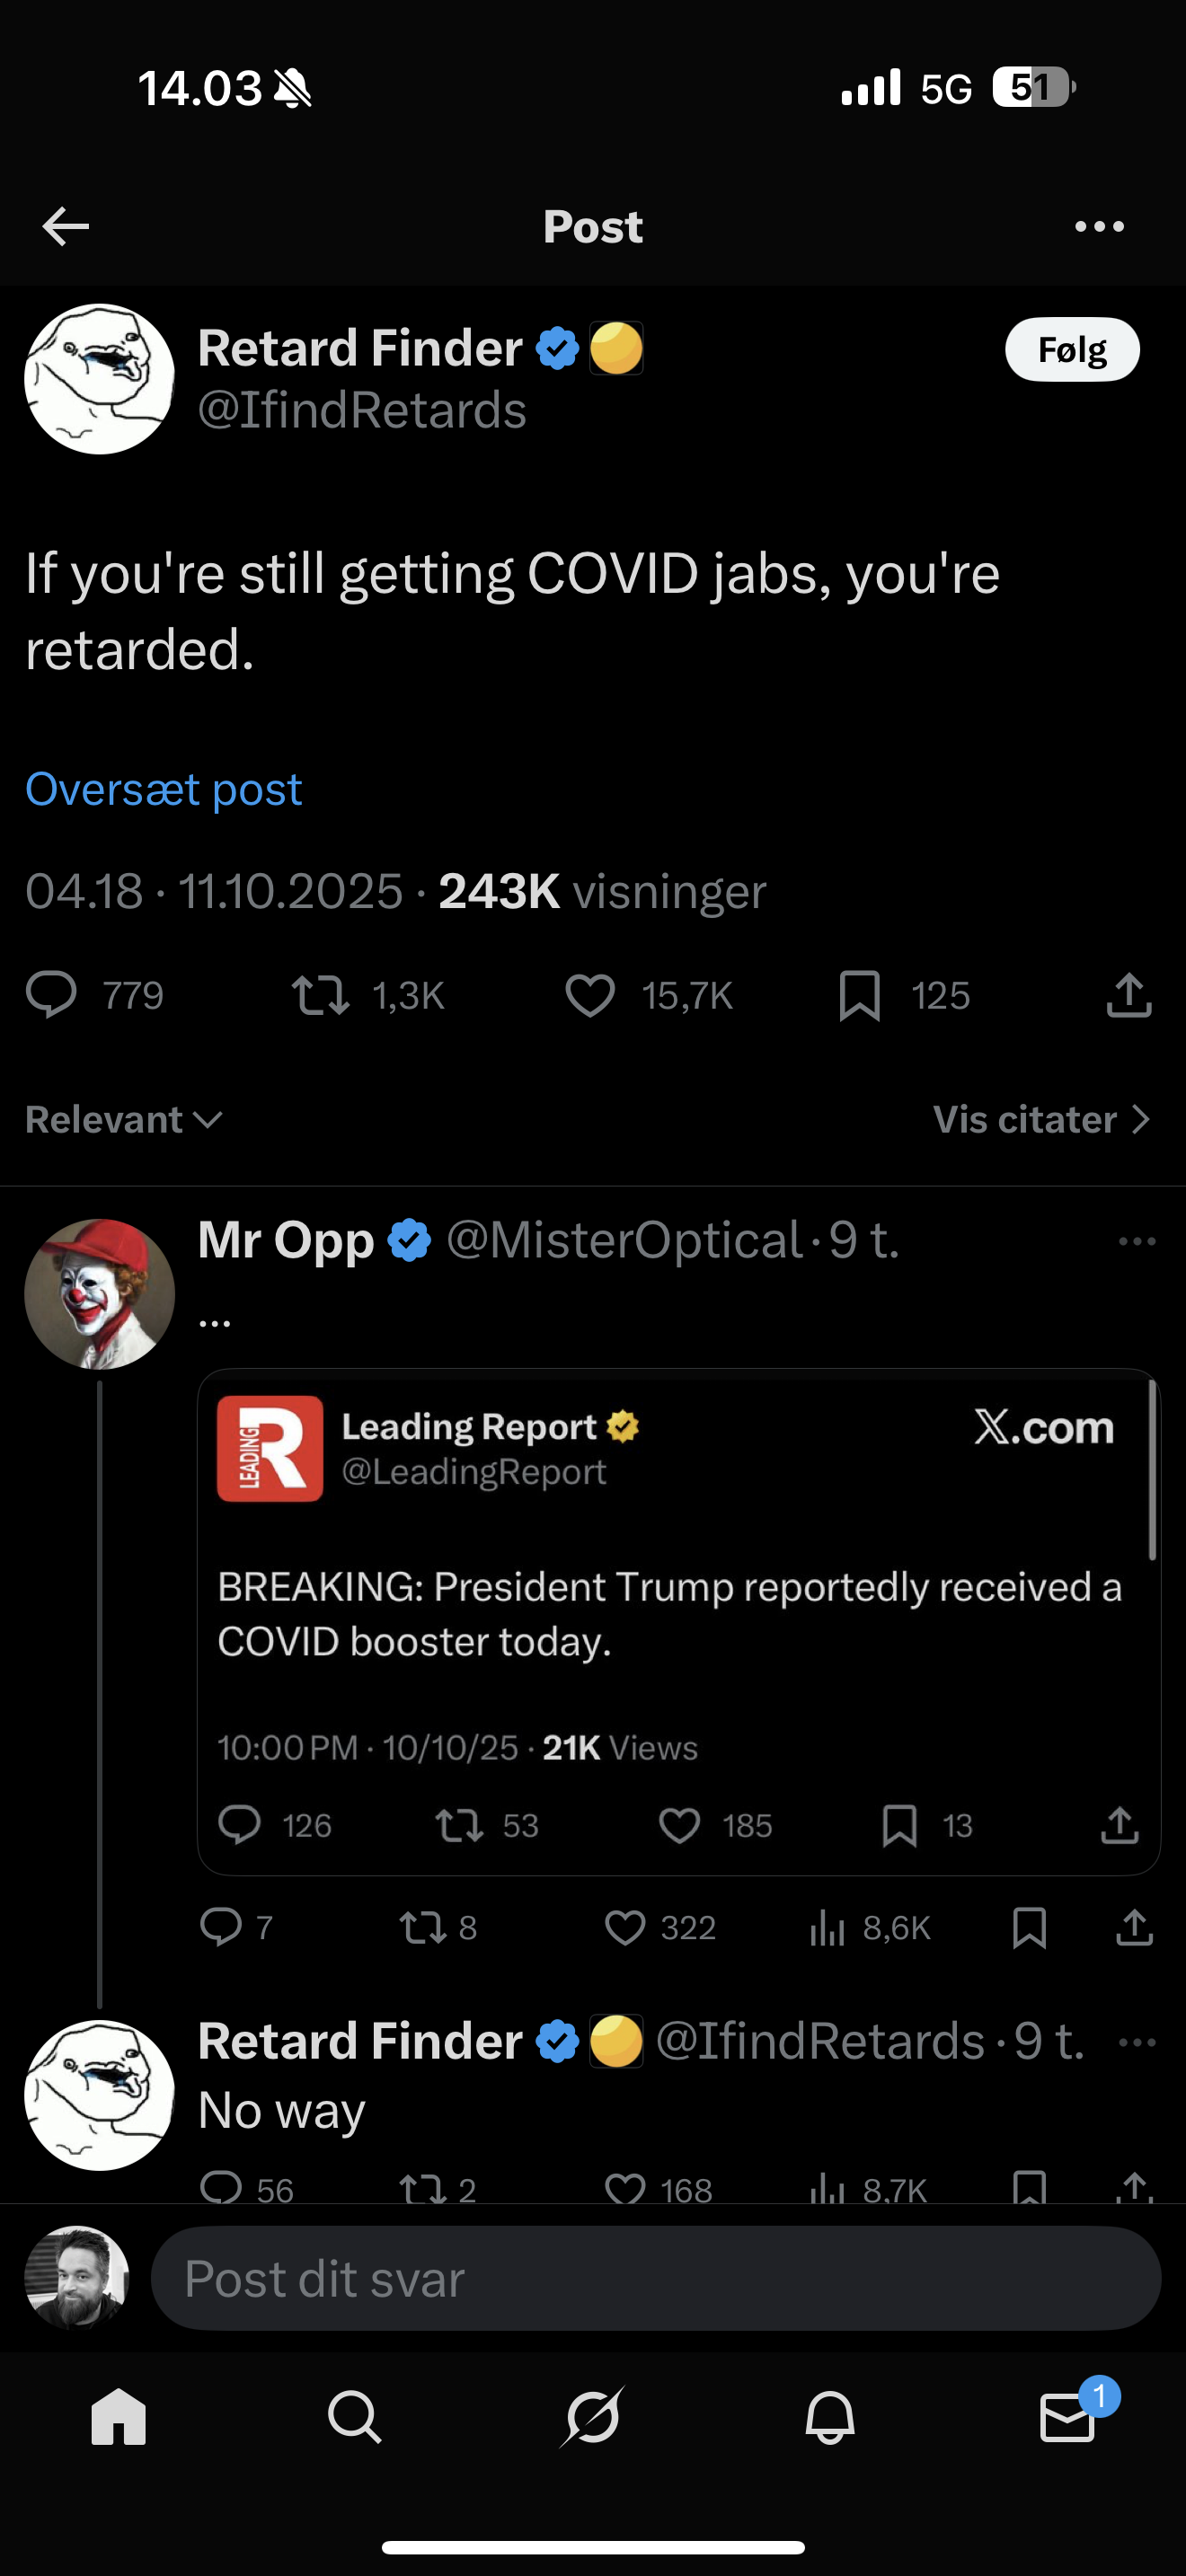Expand the Relevant sort dropdown
The height and width of the screenshot is (2576, 1186).
[x=123, y=1120]
